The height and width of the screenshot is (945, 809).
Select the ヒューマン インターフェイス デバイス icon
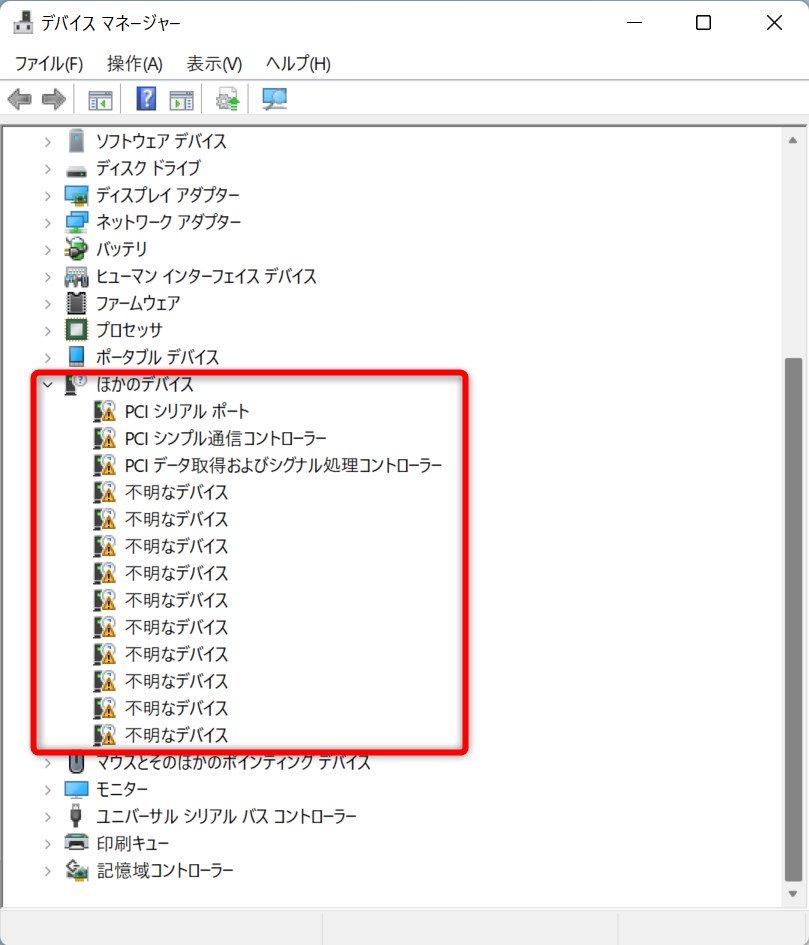coord(76,277)
